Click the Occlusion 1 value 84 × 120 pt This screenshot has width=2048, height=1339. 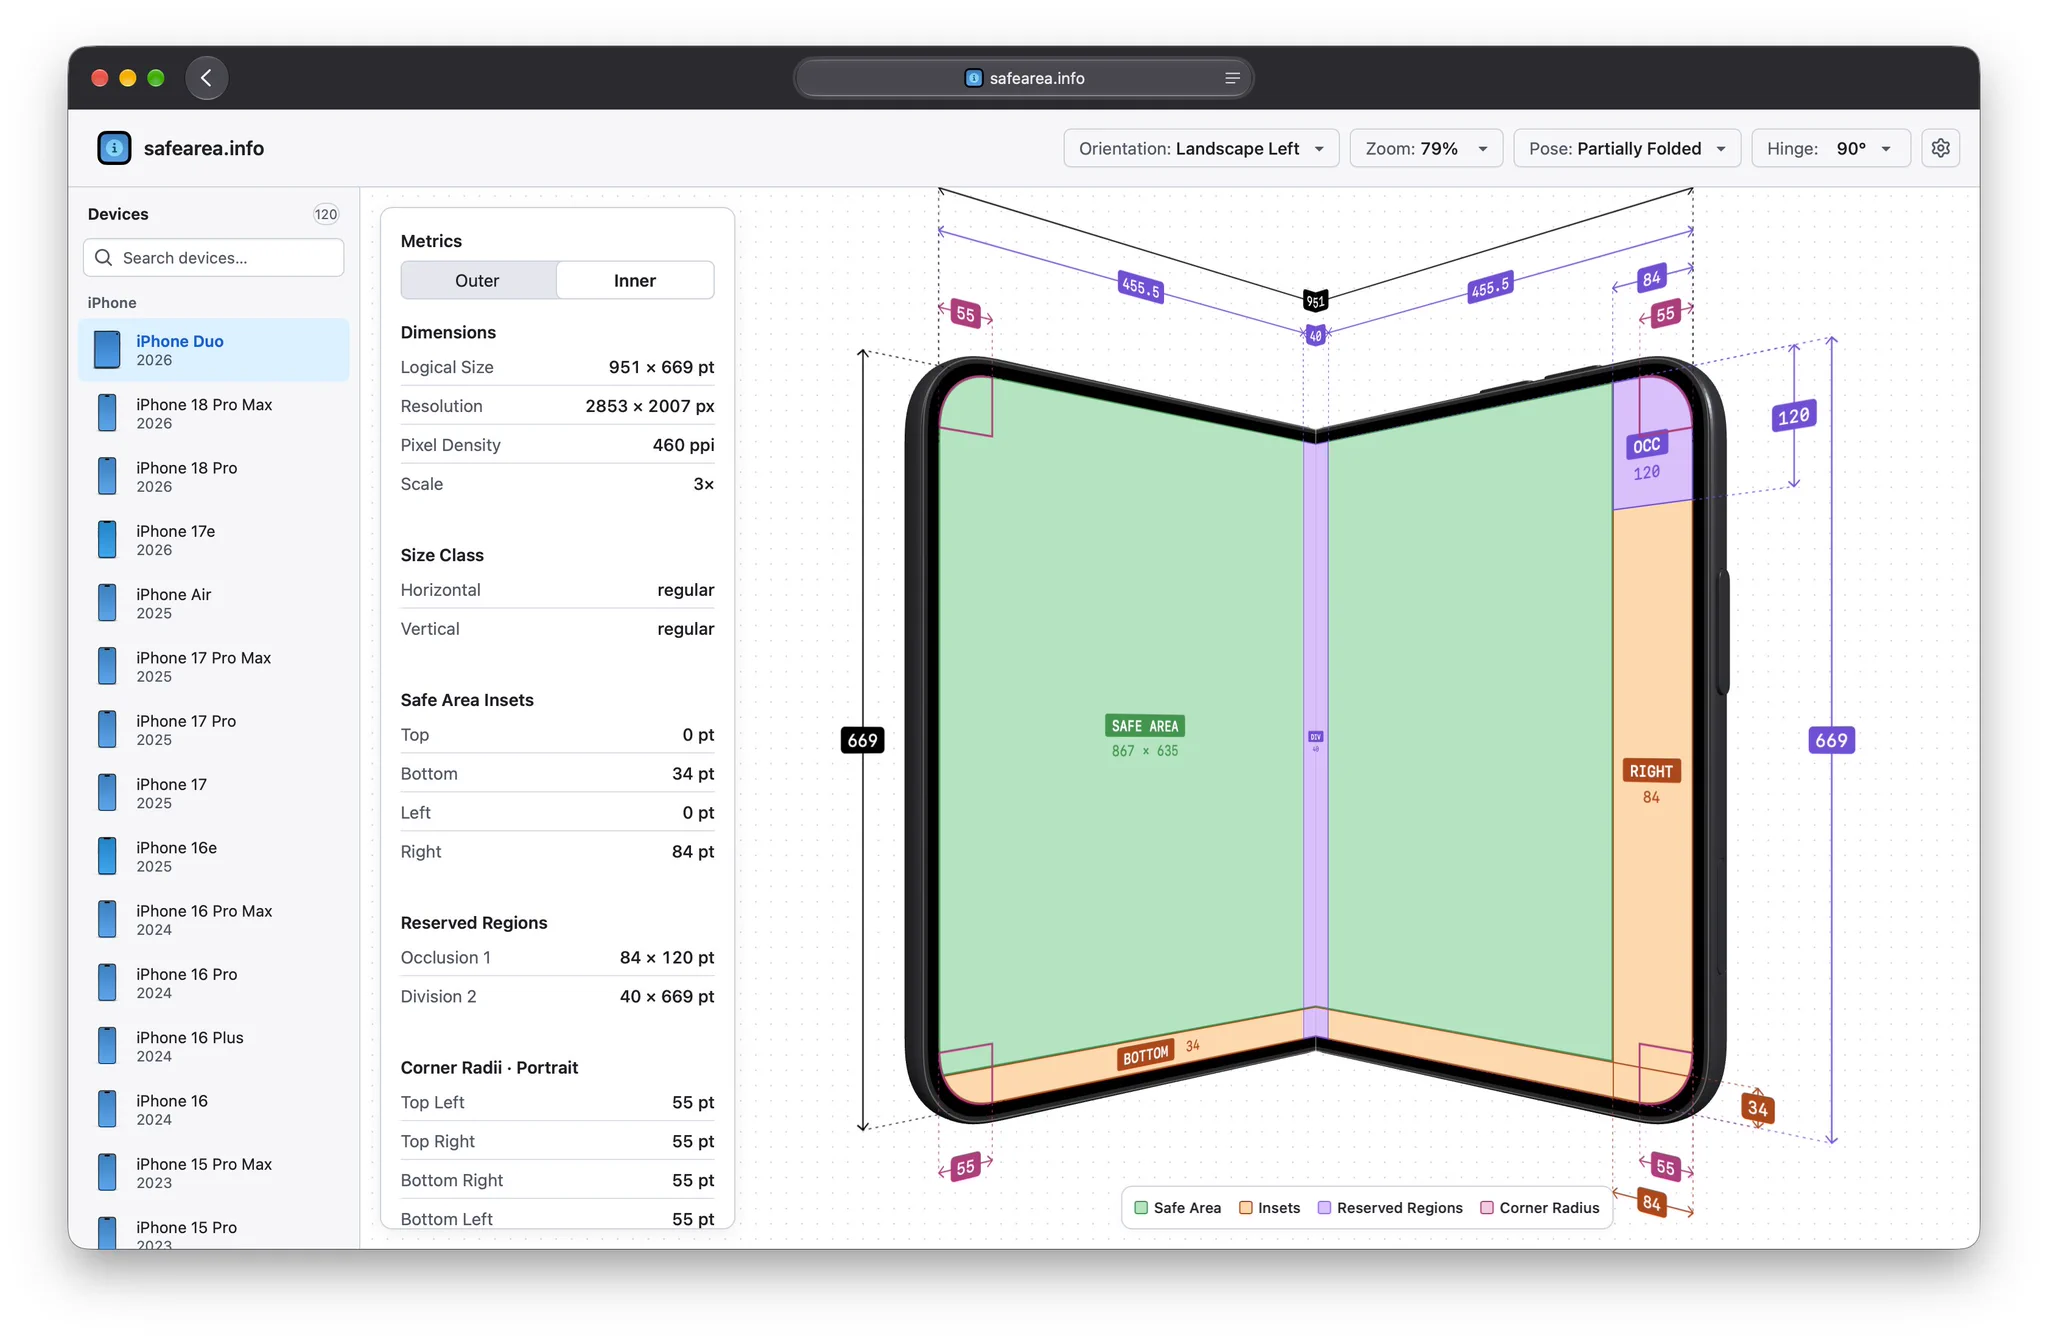tap(667, 957)
